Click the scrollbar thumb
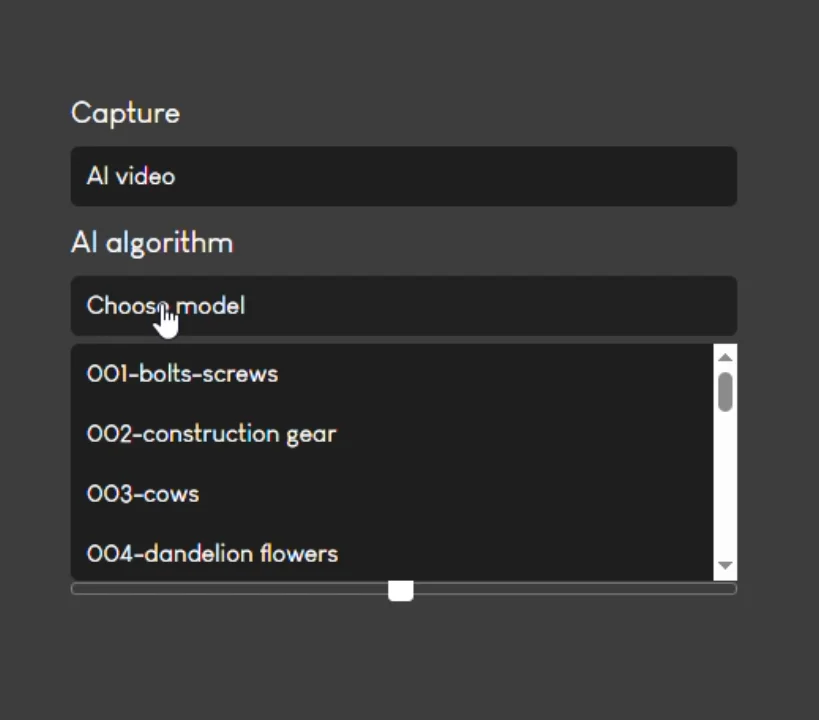The image size is (819, 720). pos(725,390)
